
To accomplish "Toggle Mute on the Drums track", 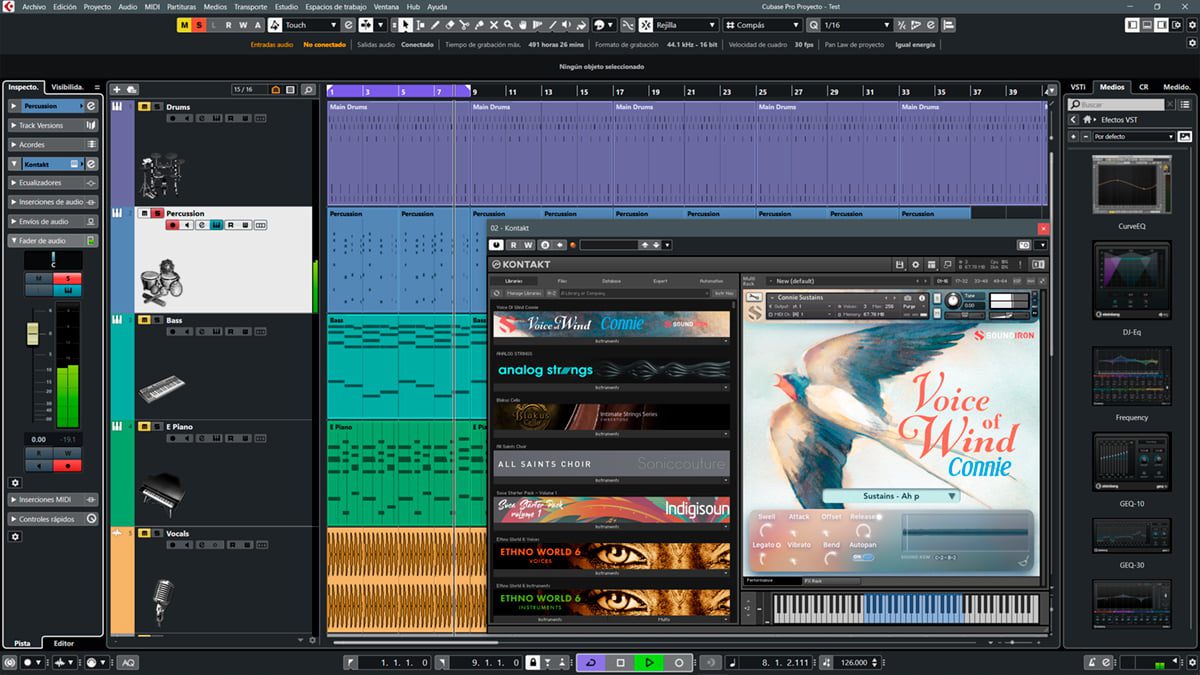I will [145, 107].
